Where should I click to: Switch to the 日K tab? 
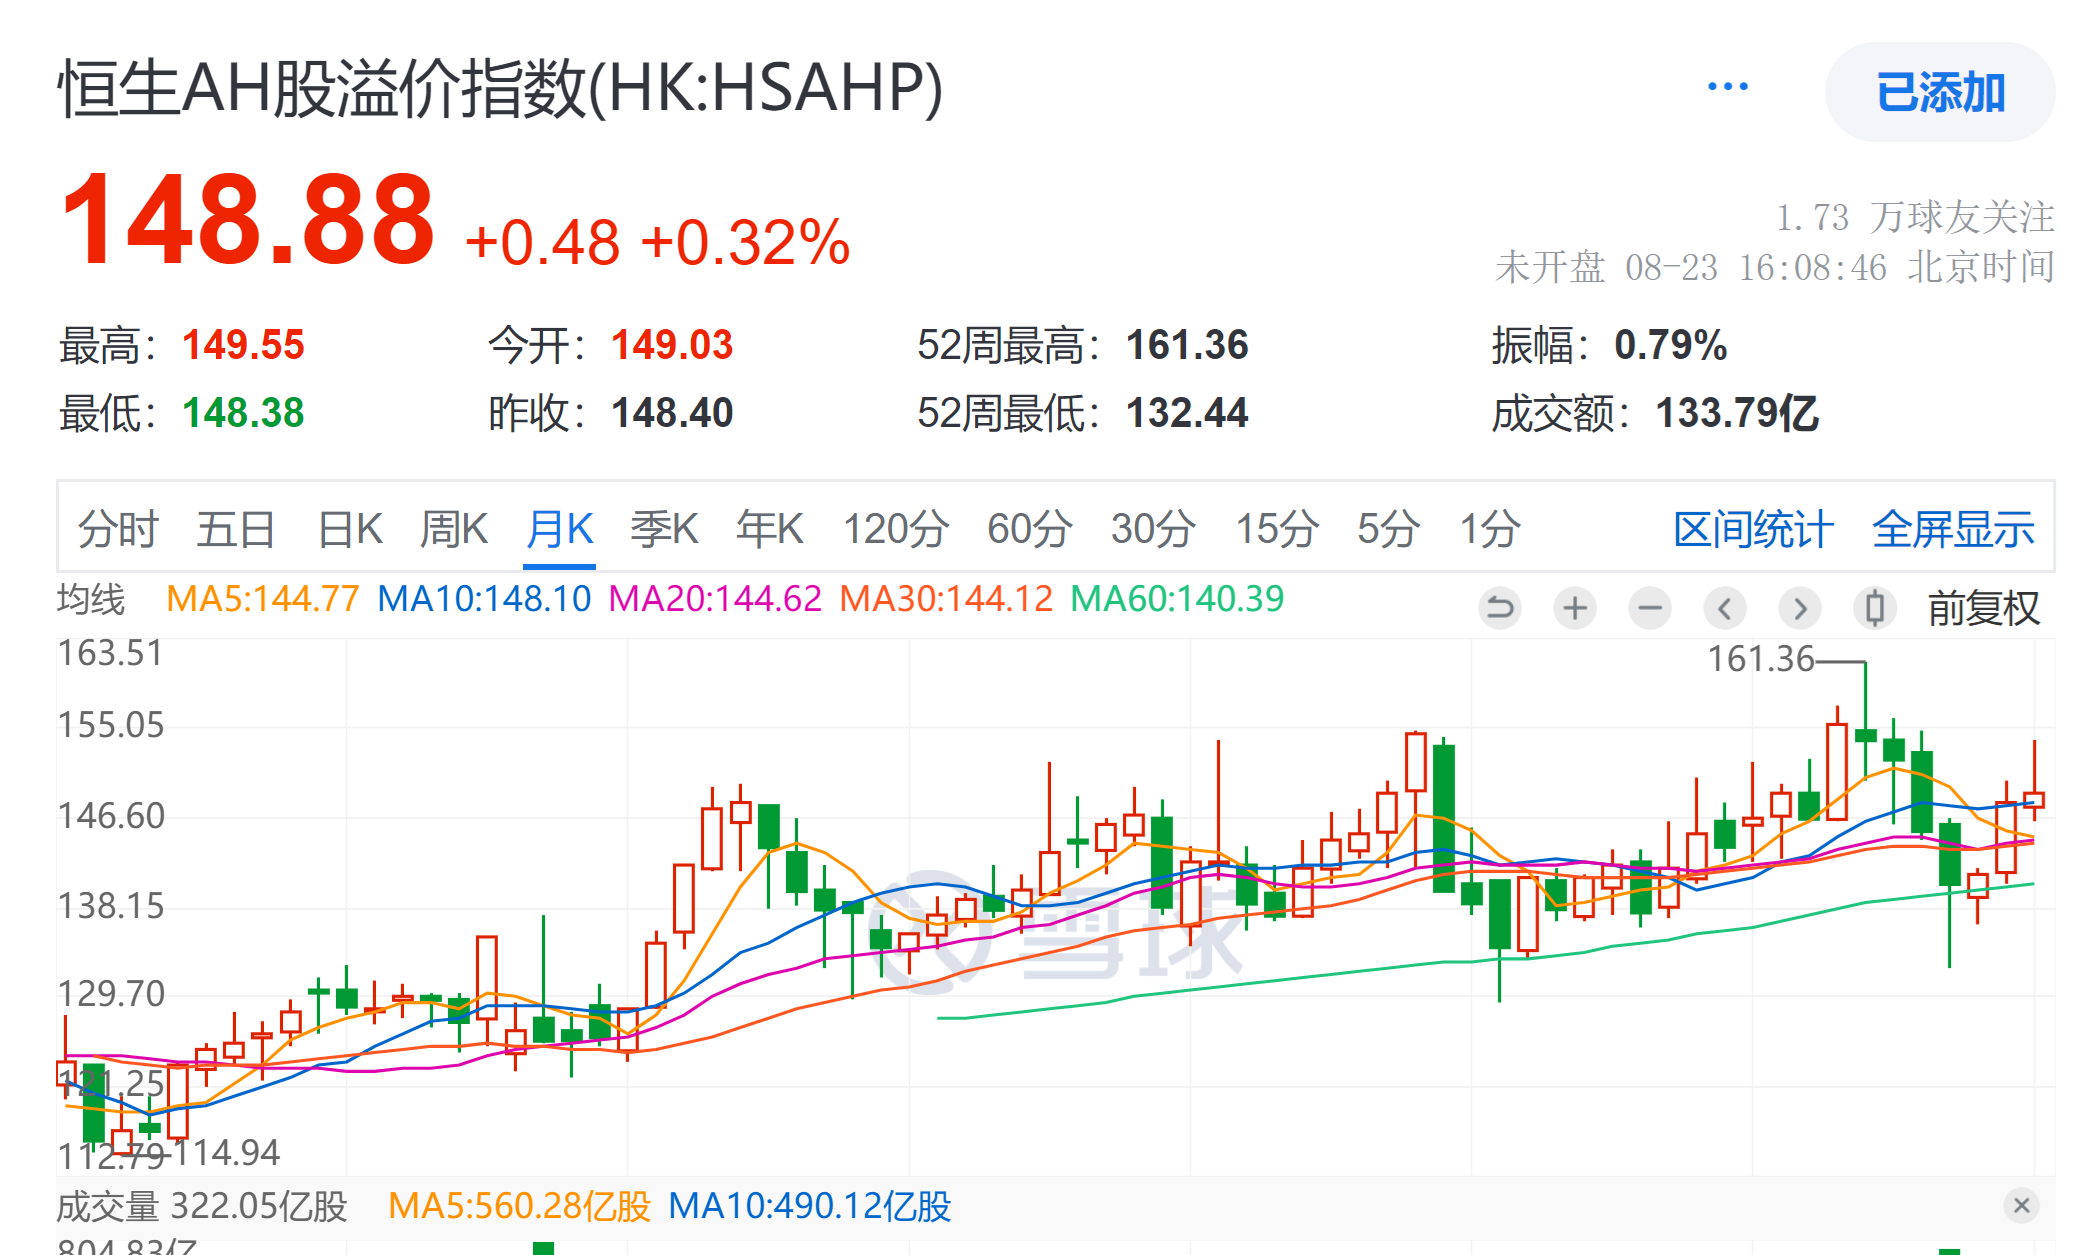coord(350,529)
